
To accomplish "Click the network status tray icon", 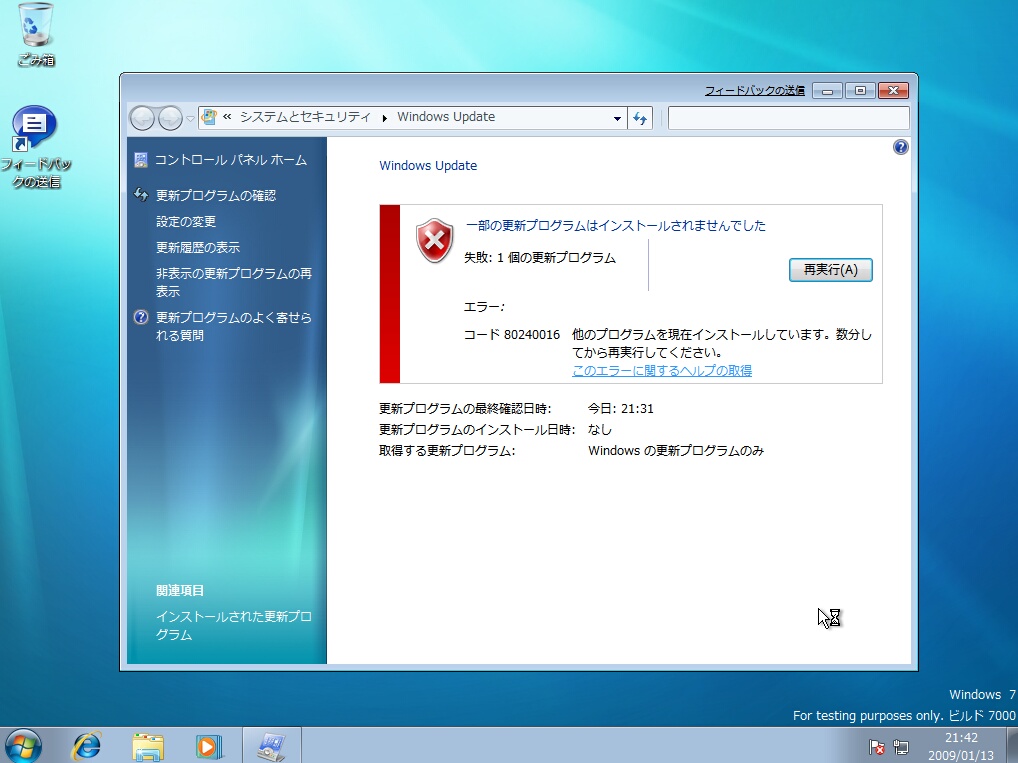I will pyautogui.click(x=901, y=747).
